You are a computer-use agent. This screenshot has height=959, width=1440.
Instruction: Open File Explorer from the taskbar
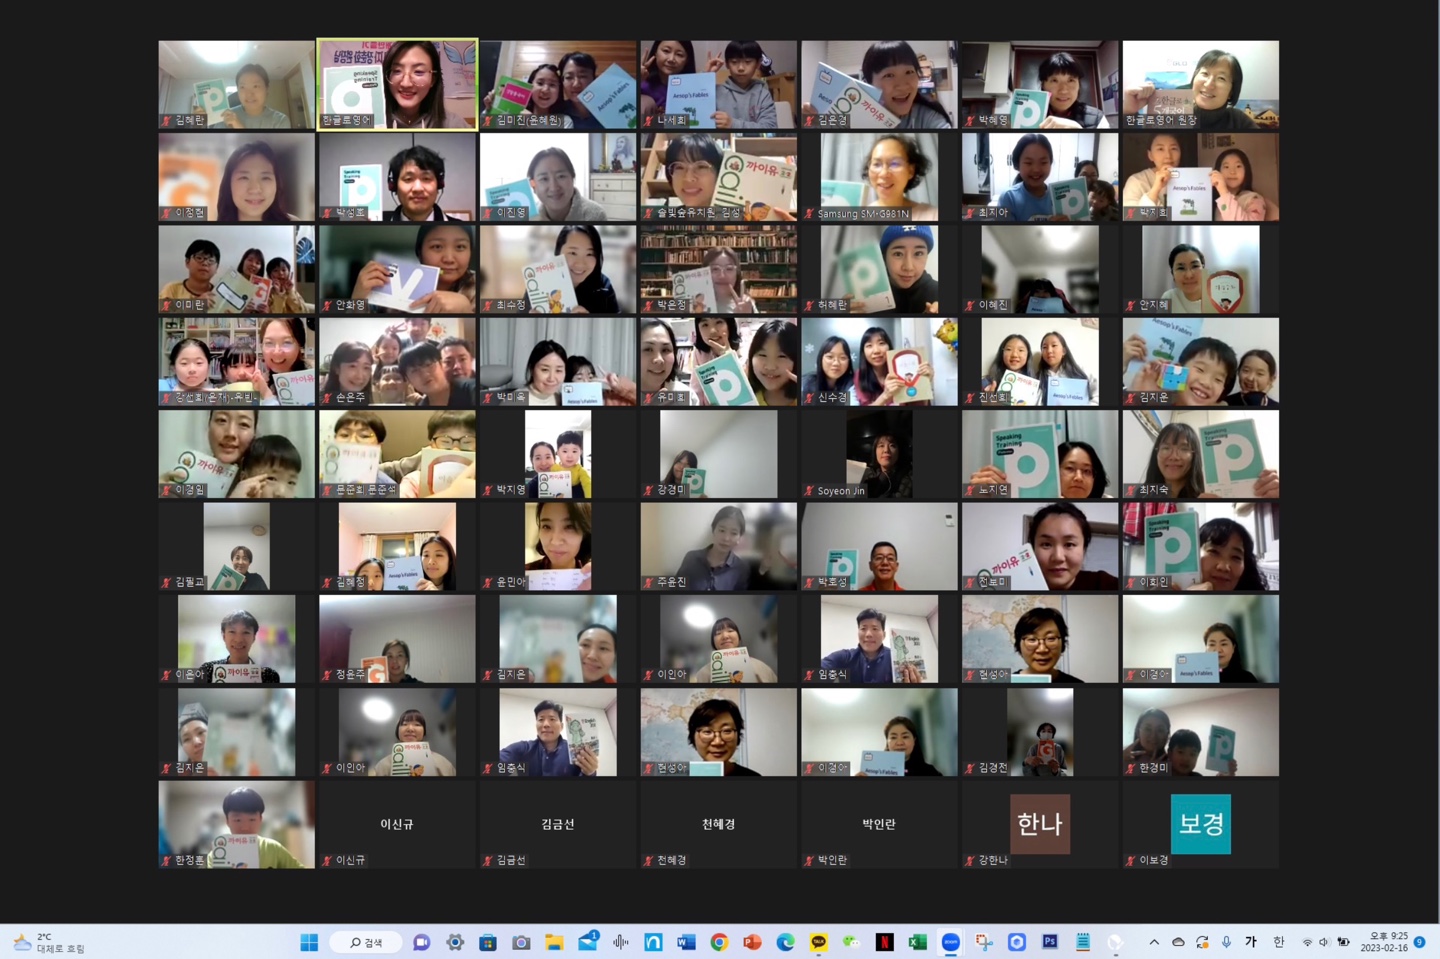pos(554,942)
